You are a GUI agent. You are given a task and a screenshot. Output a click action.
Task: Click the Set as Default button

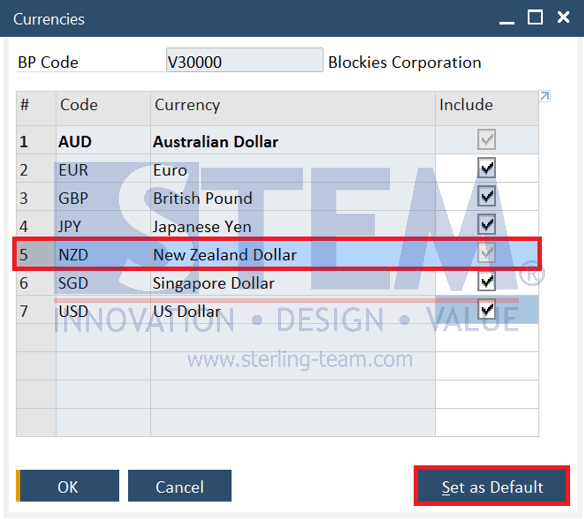pos(492,486)
